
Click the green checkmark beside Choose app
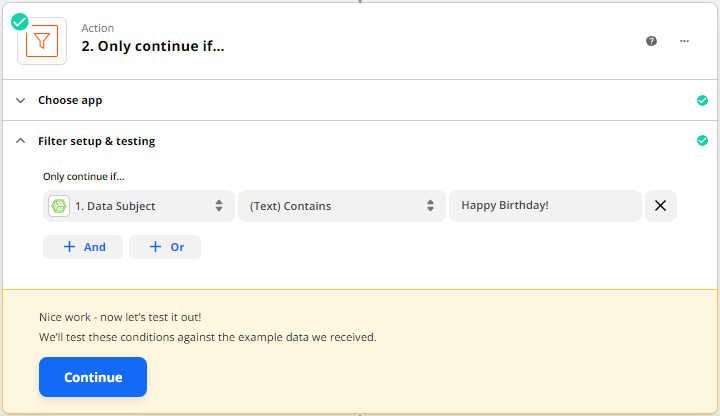point(702,101)
